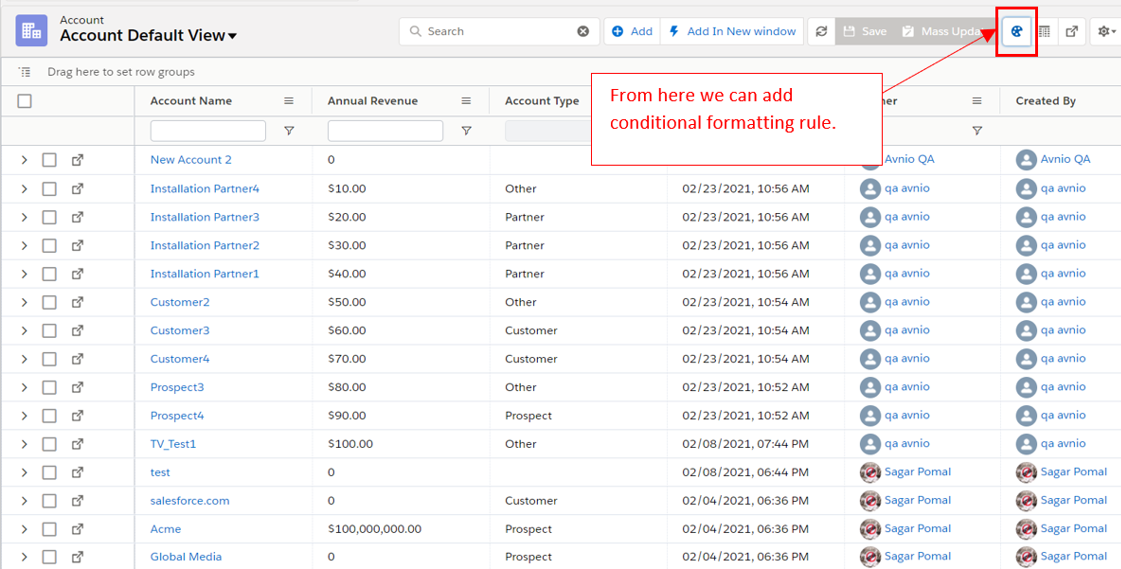Image resolution: width=1121 pixels, height=569 pixels.
Task: Click the Add button
Action: (631, 32)
